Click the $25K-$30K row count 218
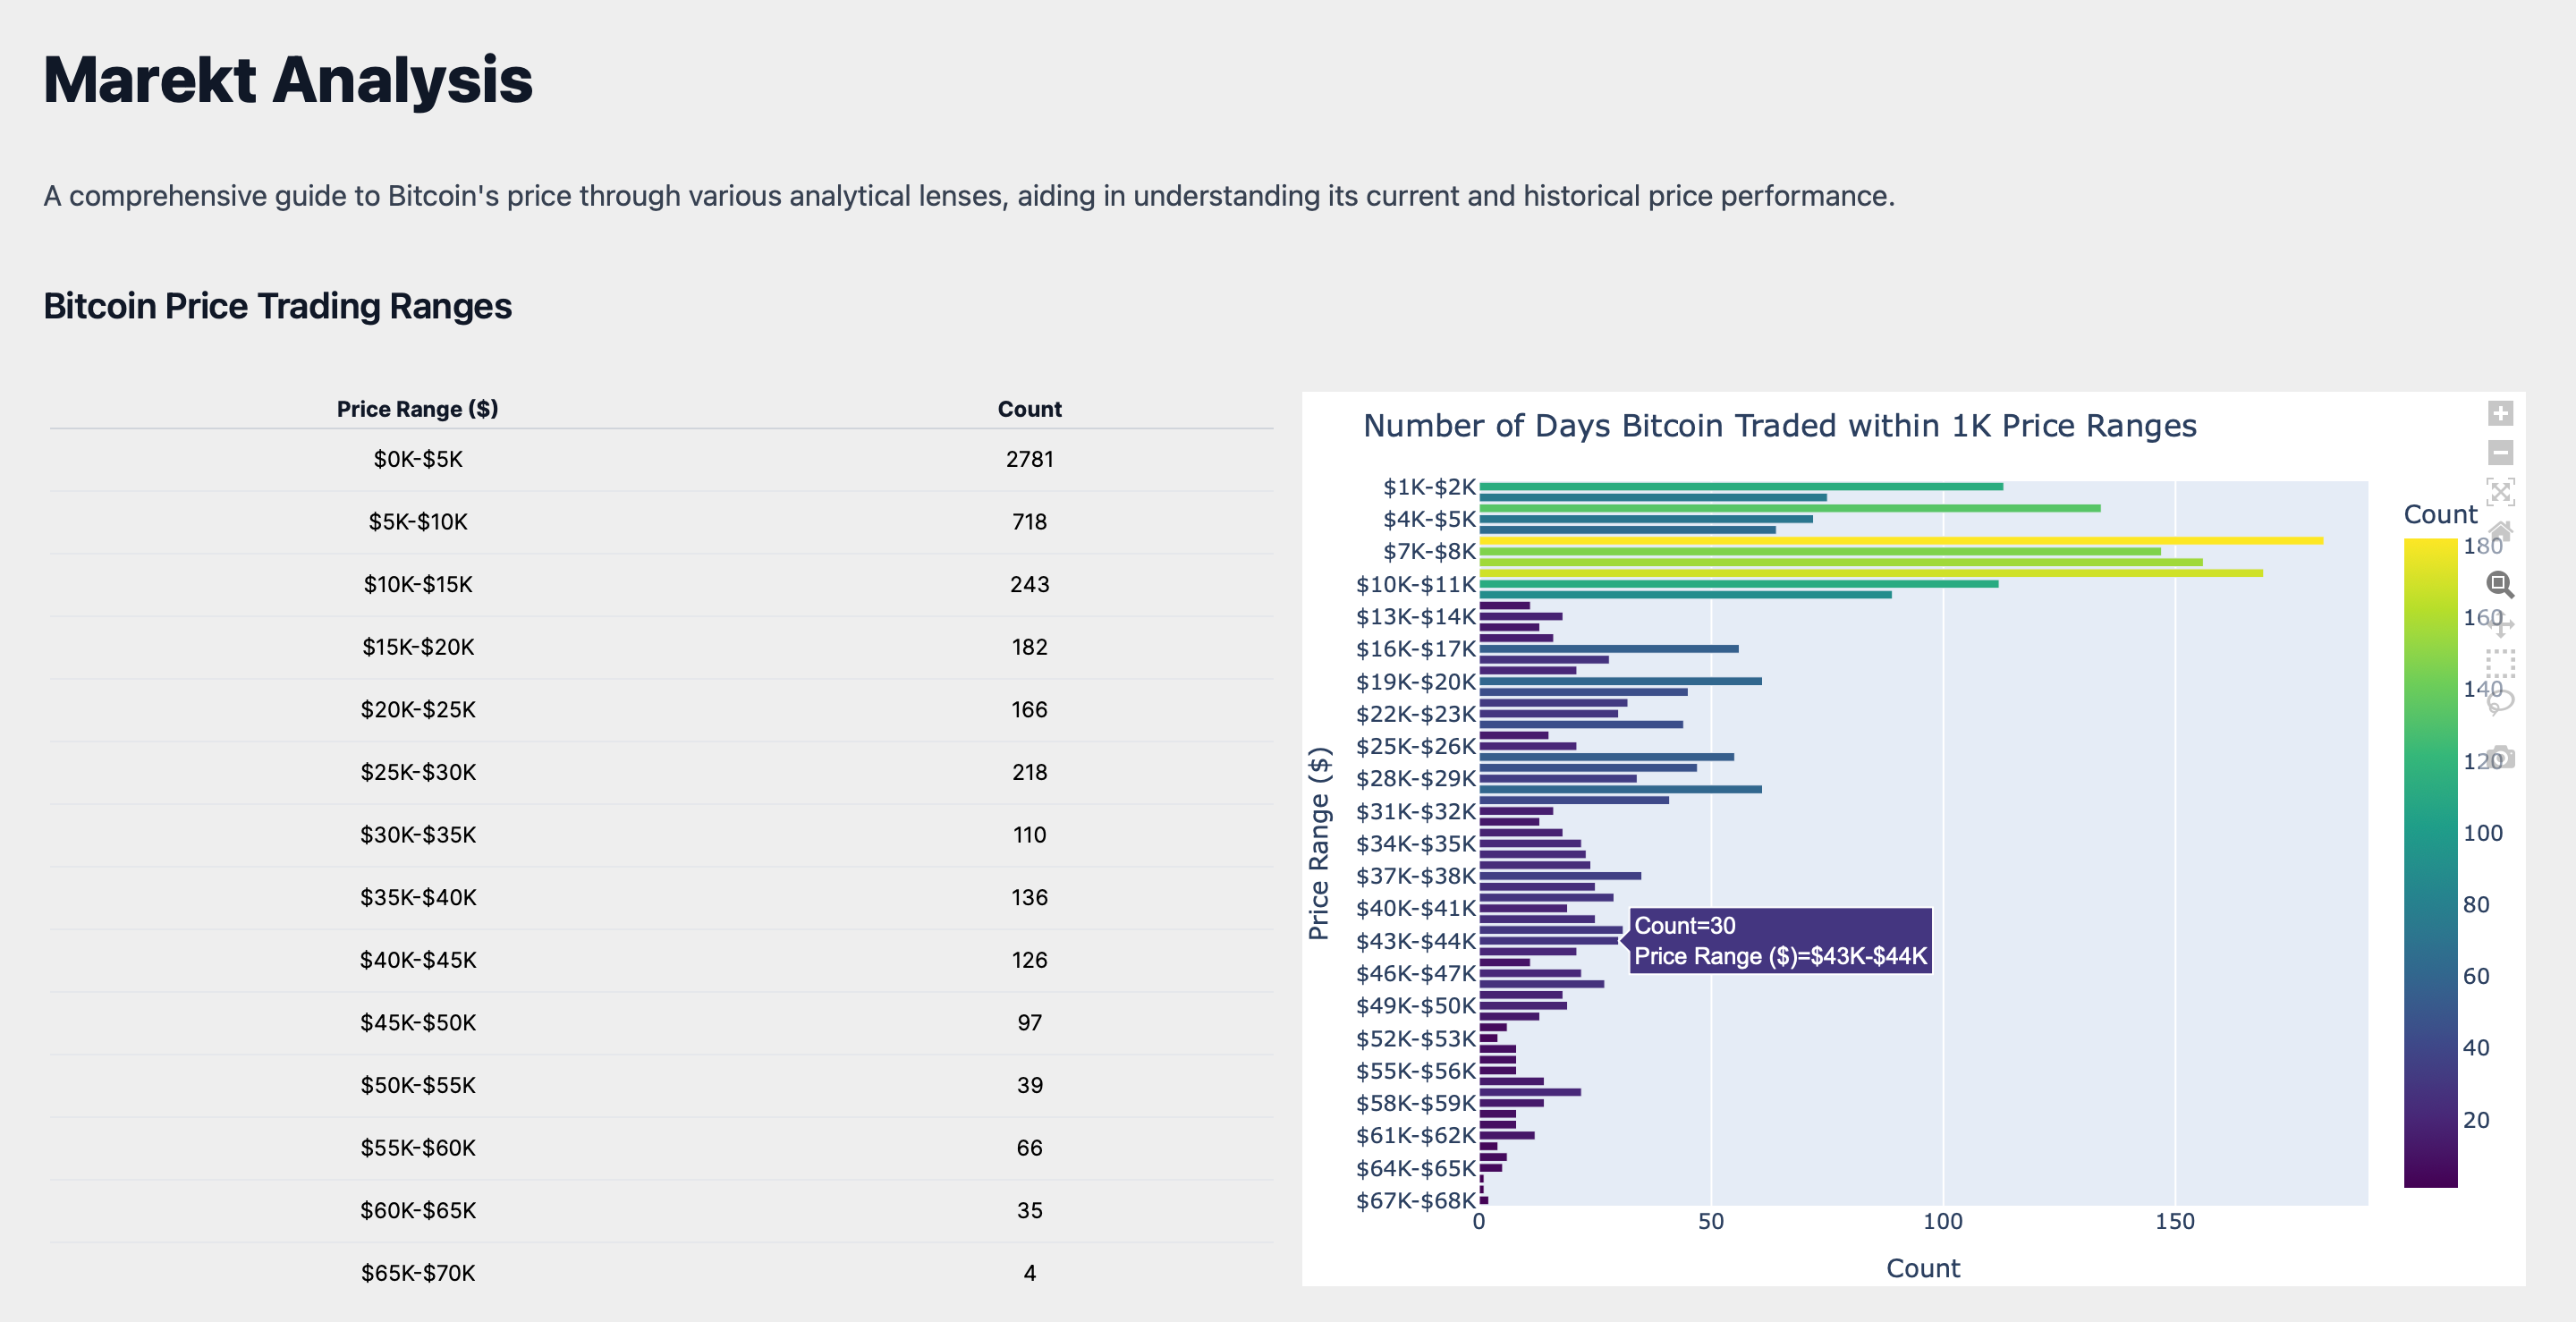This screenshot has height=1322, width=2576. point(1029,772)
